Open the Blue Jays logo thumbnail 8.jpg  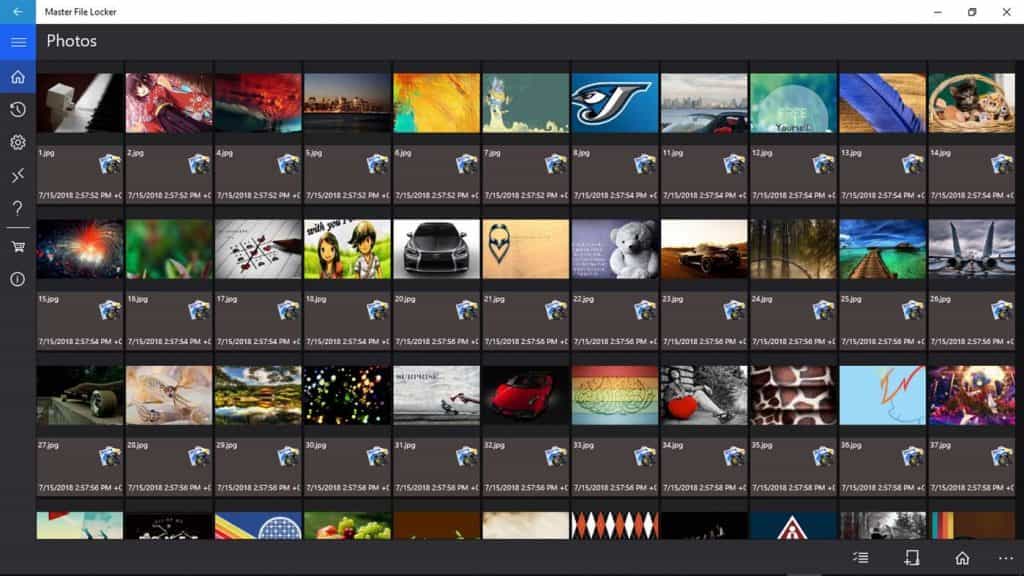(x=615, y=102)
